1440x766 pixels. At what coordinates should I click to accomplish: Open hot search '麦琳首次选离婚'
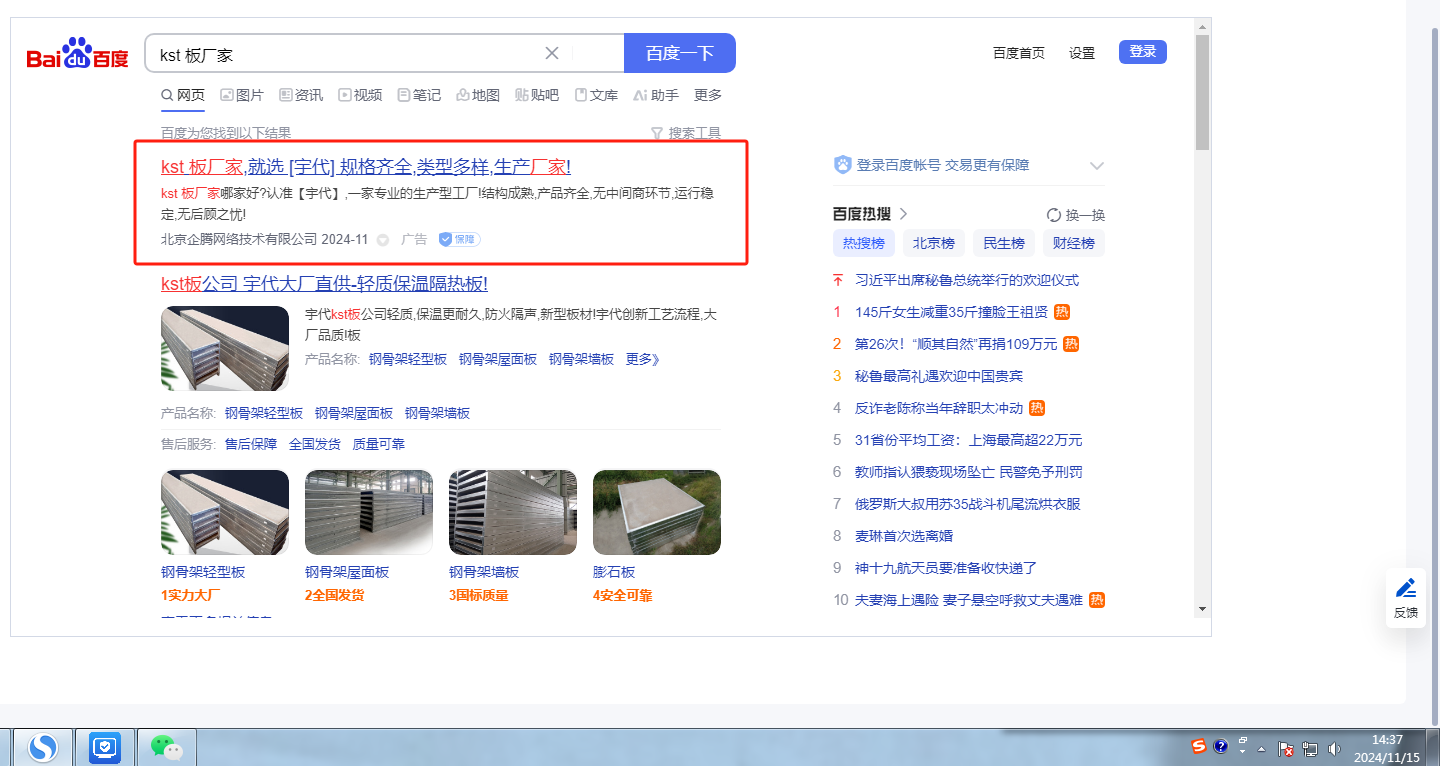(904, 536)
